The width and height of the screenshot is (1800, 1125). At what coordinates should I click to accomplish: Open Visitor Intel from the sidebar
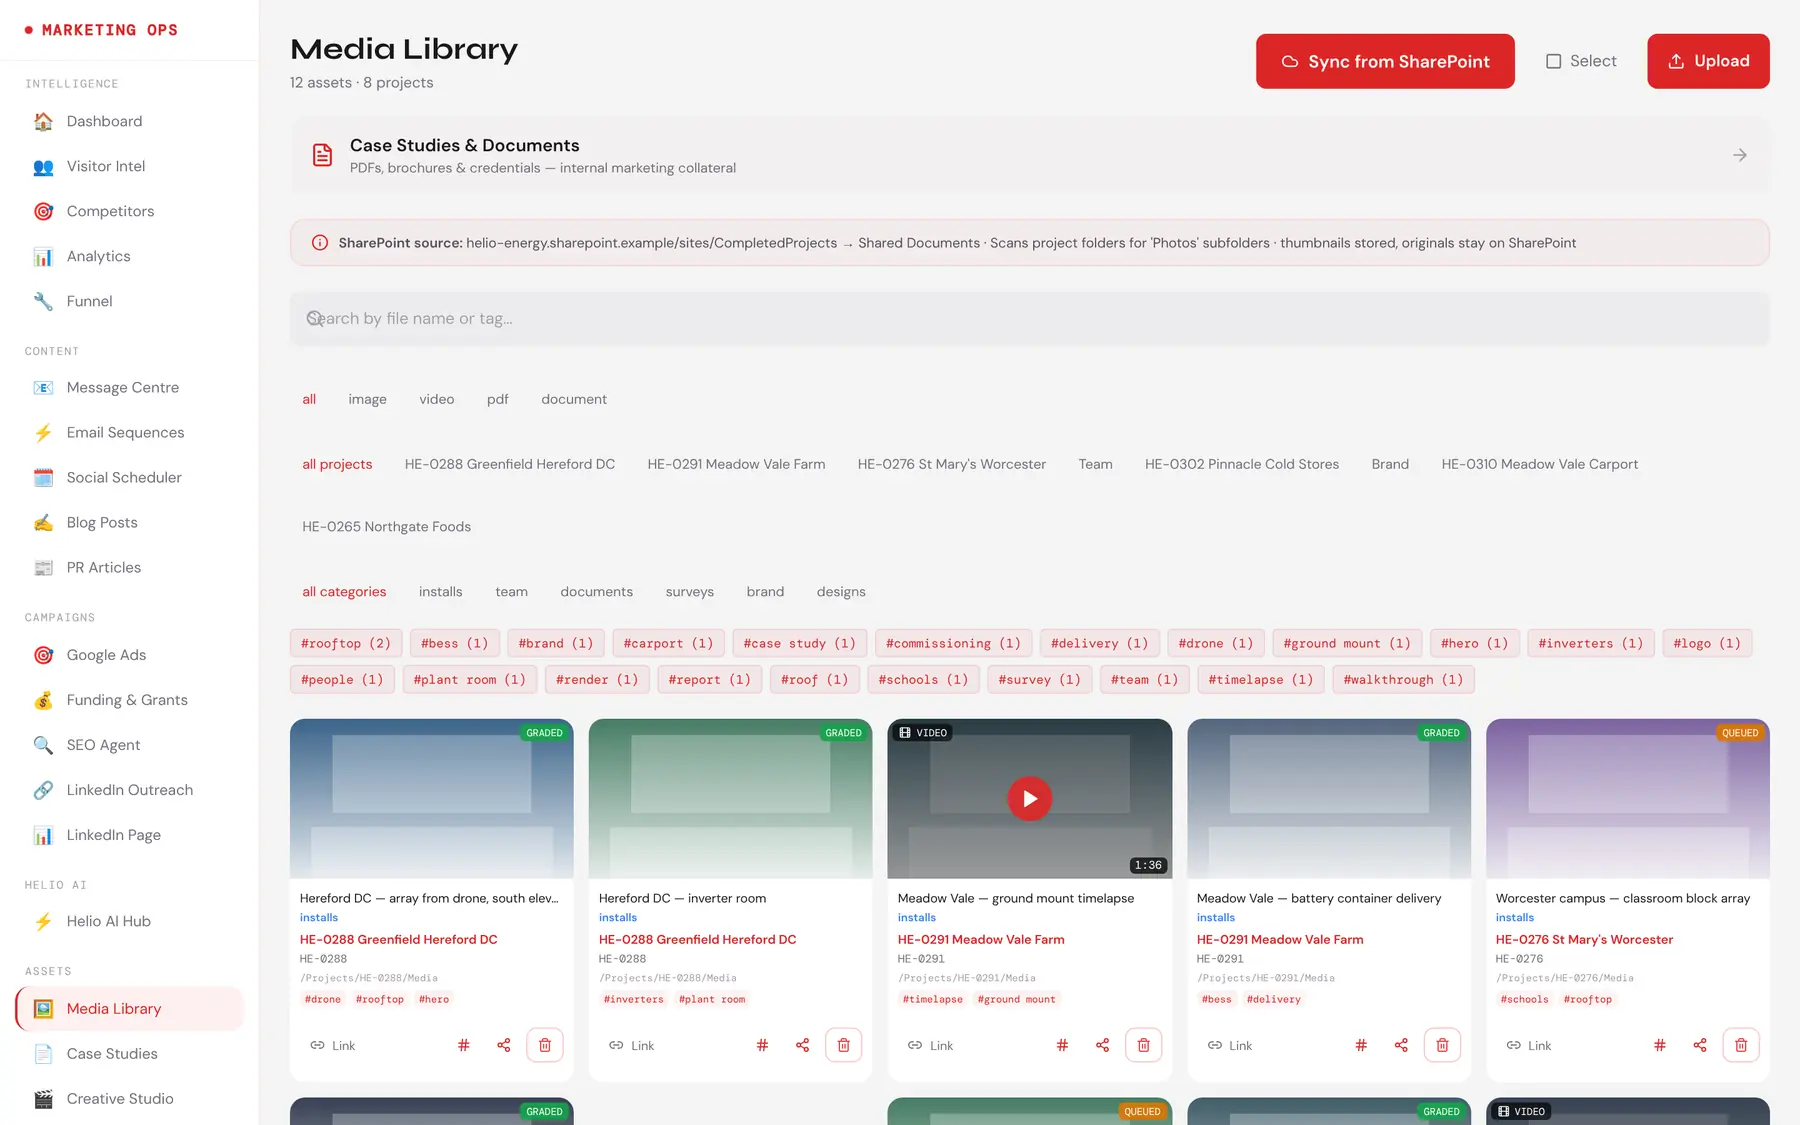click(x=130, y=166)
